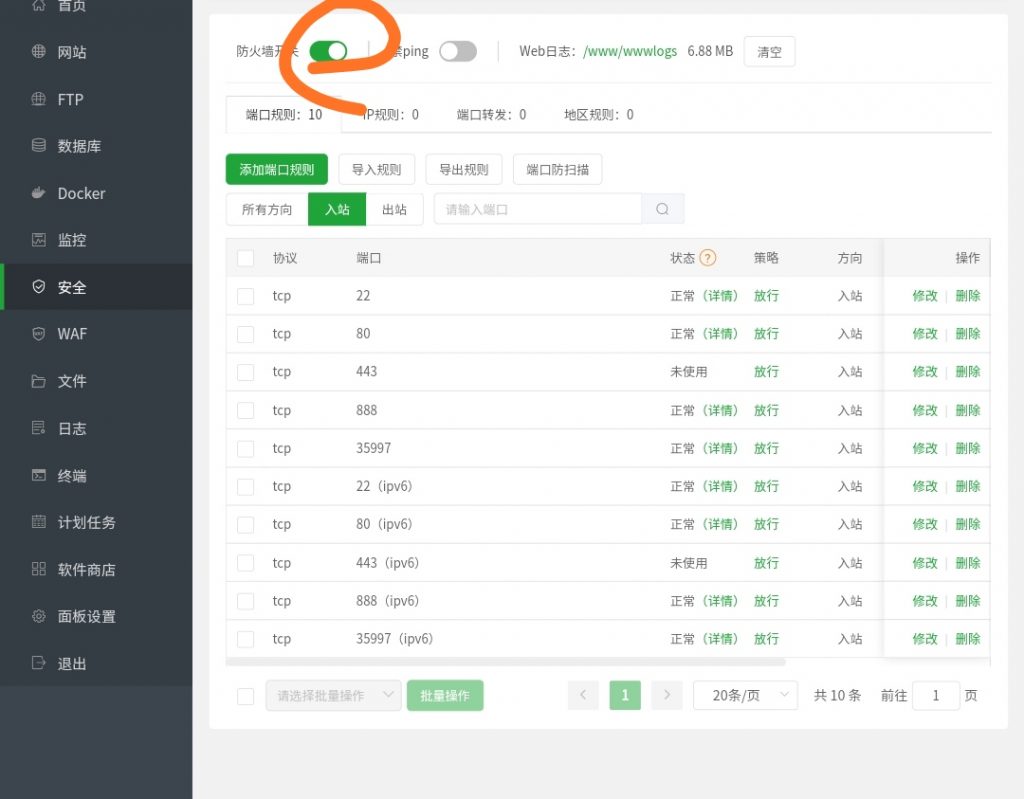Select all rows with header checkbox
Image resolution: width=1024 pixels, height=799 pixels.
pyautogui.click(x=245, y=258)
